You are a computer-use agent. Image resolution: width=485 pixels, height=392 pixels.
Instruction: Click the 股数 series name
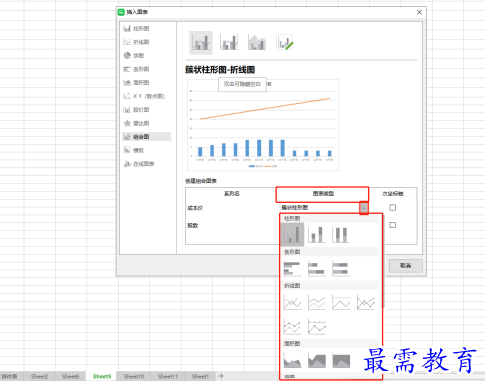193,225
